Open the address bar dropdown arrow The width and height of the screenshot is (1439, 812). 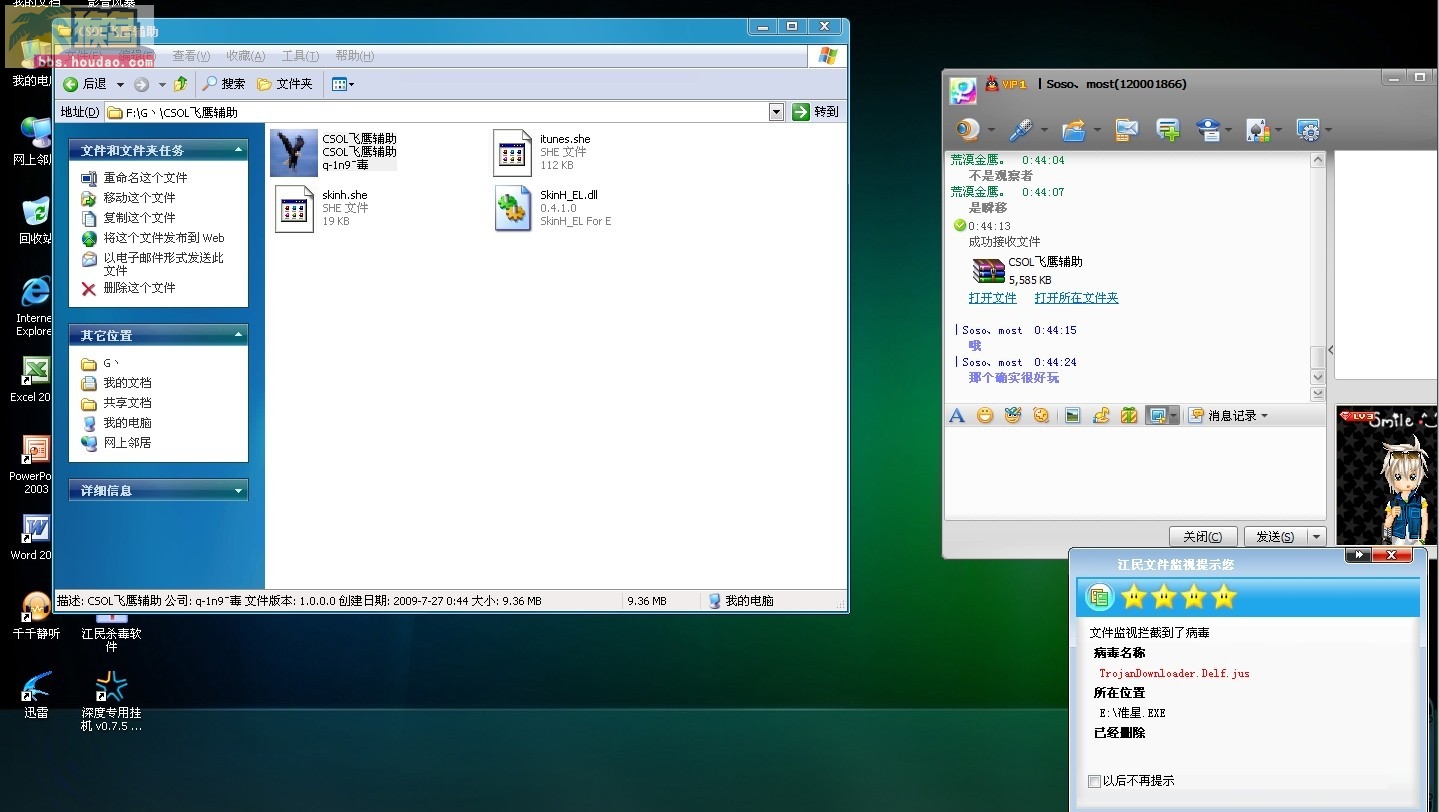click(x=776, y=112)
